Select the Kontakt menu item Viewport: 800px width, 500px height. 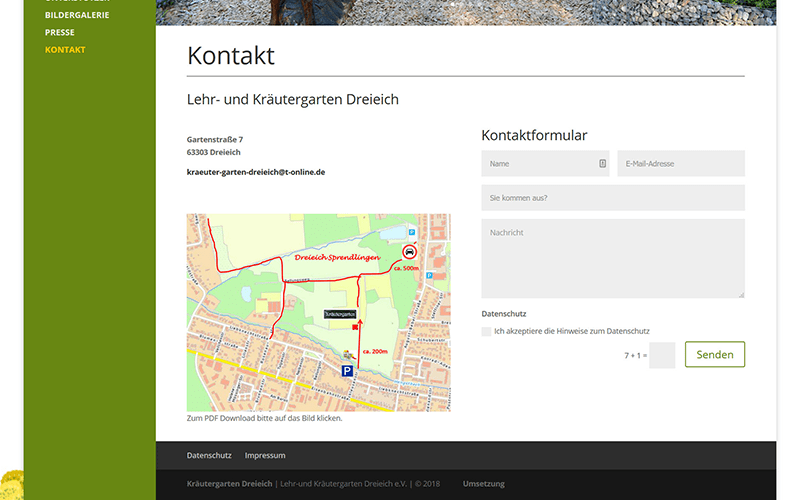point(65,50)
